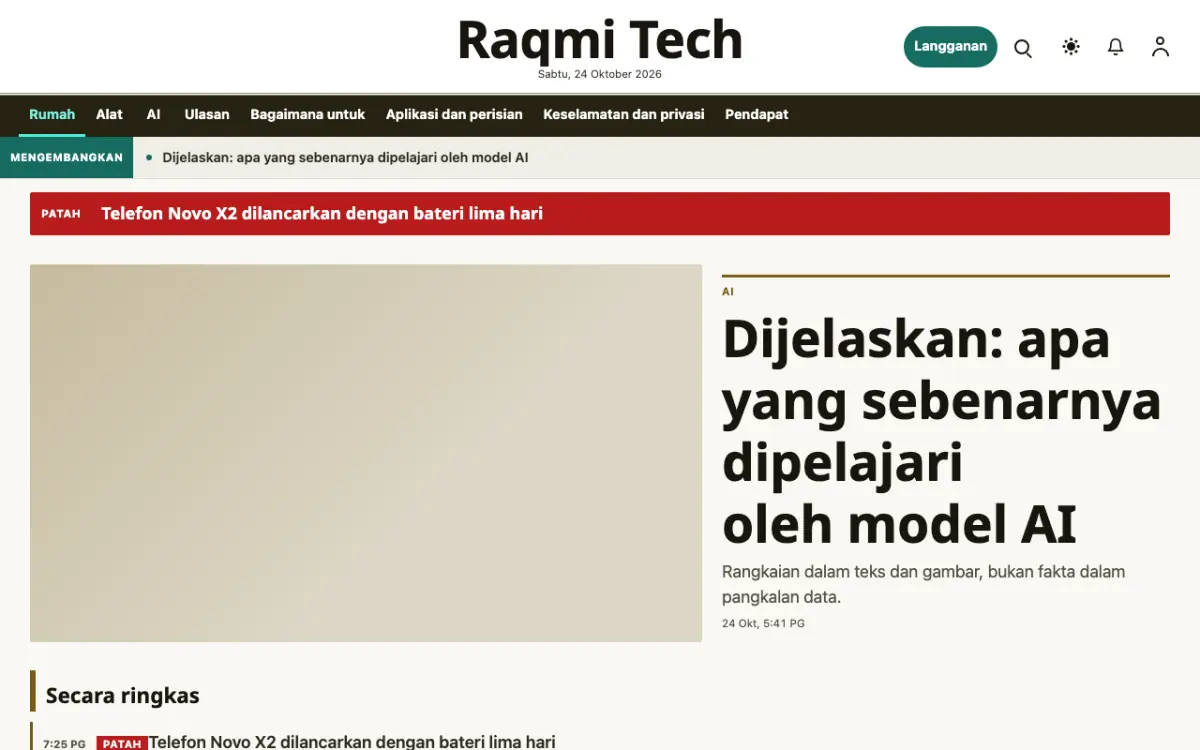
Task: Open the Secara ringkas Novo X2 story
Action: coord(352,742)
